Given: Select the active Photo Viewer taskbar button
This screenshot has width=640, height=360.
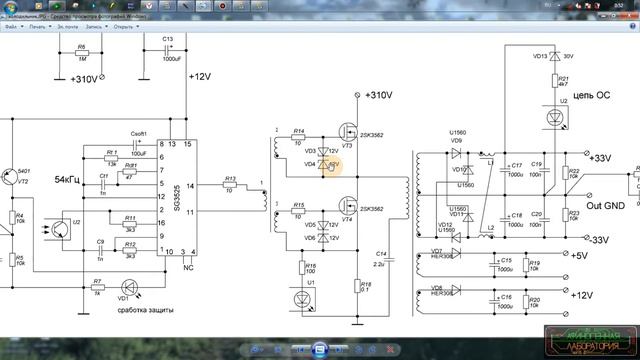Looking at the screenshot, I should click(x=204, y=6).
